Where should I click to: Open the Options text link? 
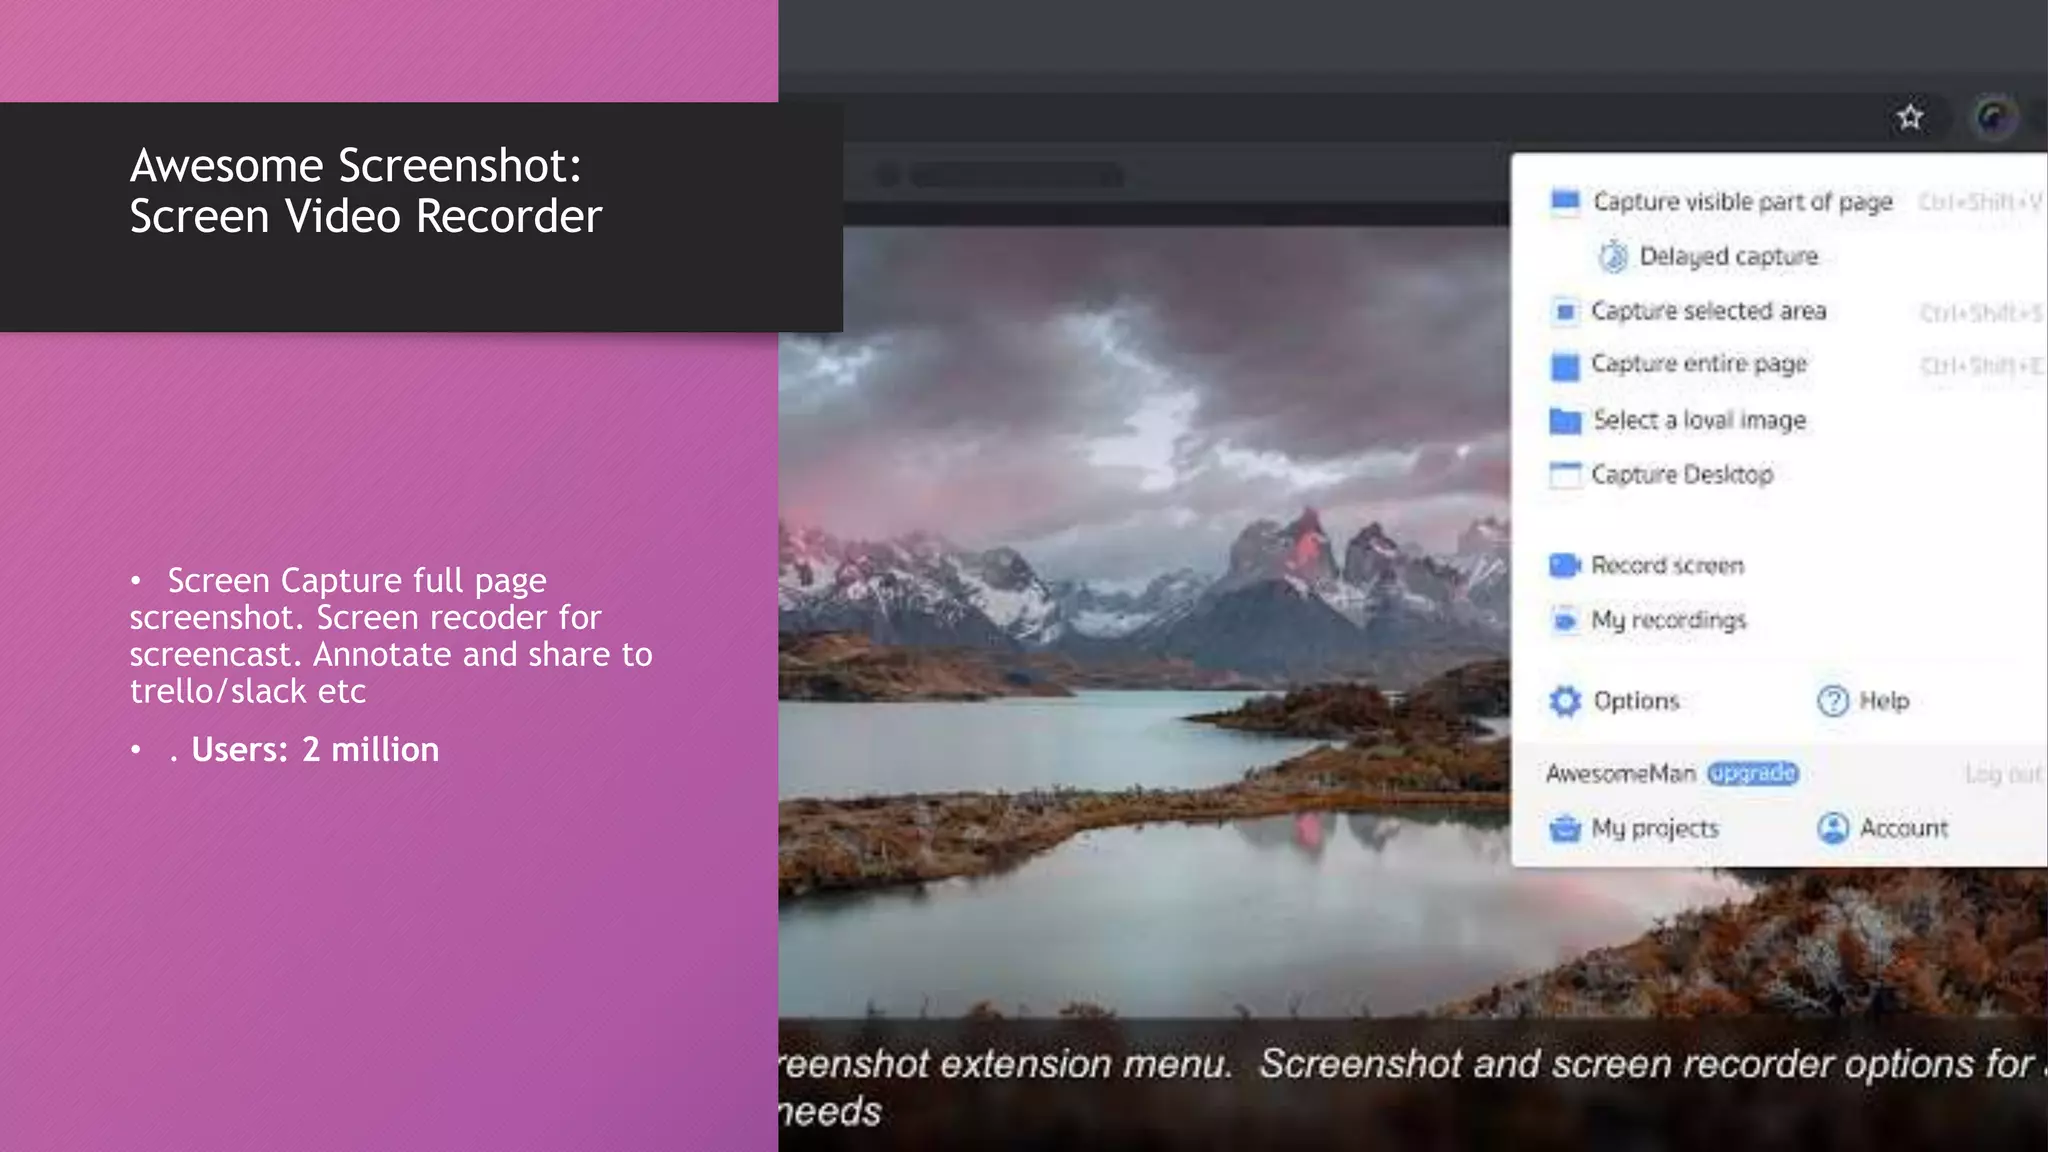(1636, 701)
